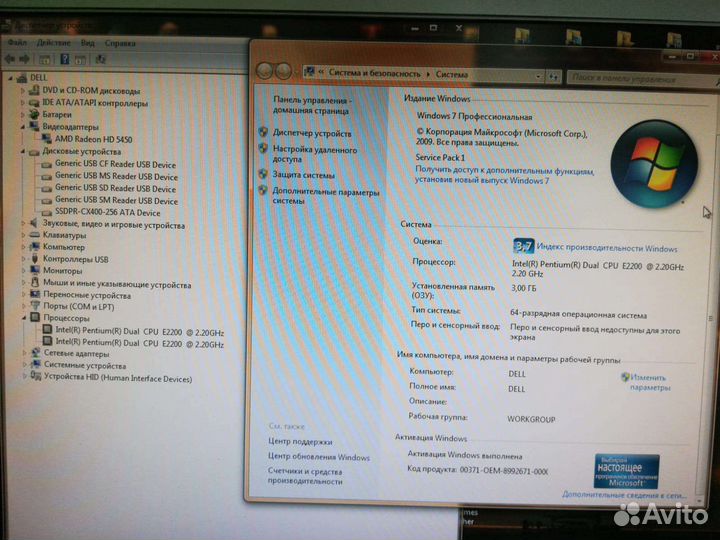This screenshot has width=720, height=540.
Task: Open the Действие menu
Action: pos(53,43)
